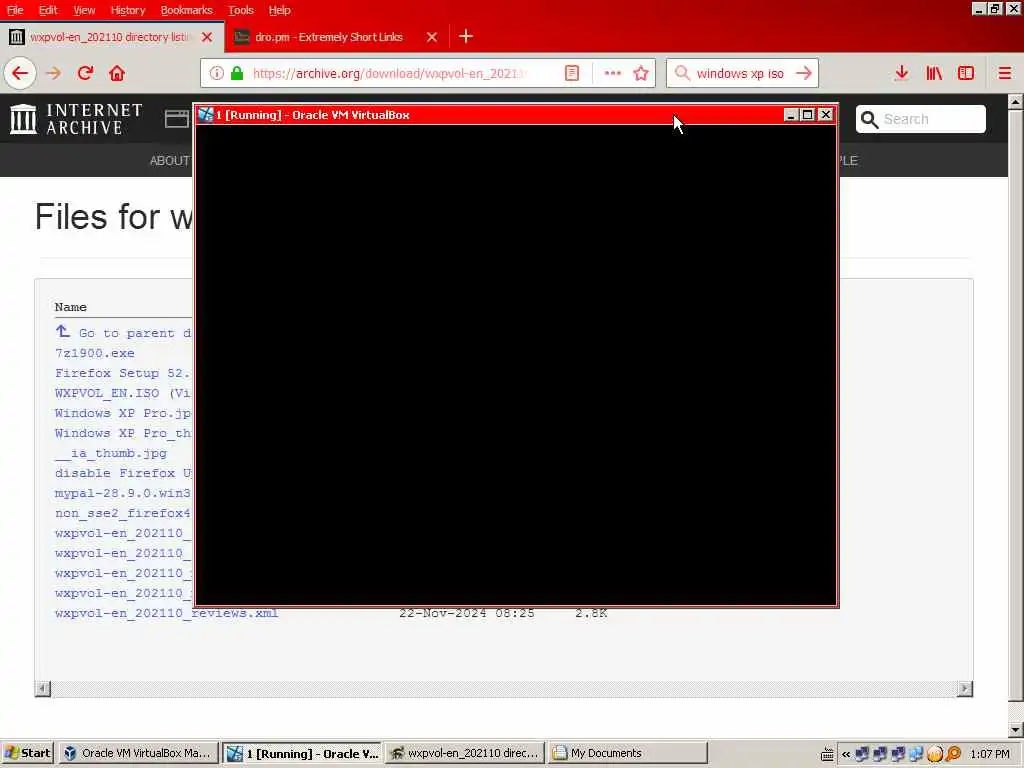The height and width of the screenshot is (768, 1024).
Task: Close the wxpvol-en_202110 directory listing tab
Action: (207, 37)
